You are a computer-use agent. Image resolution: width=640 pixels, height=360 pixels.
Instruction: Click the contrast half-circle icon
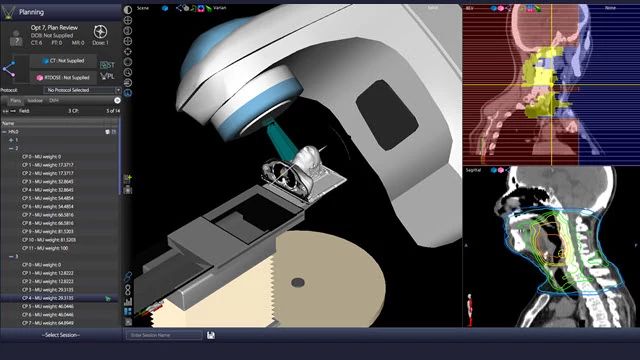(128, 9)
